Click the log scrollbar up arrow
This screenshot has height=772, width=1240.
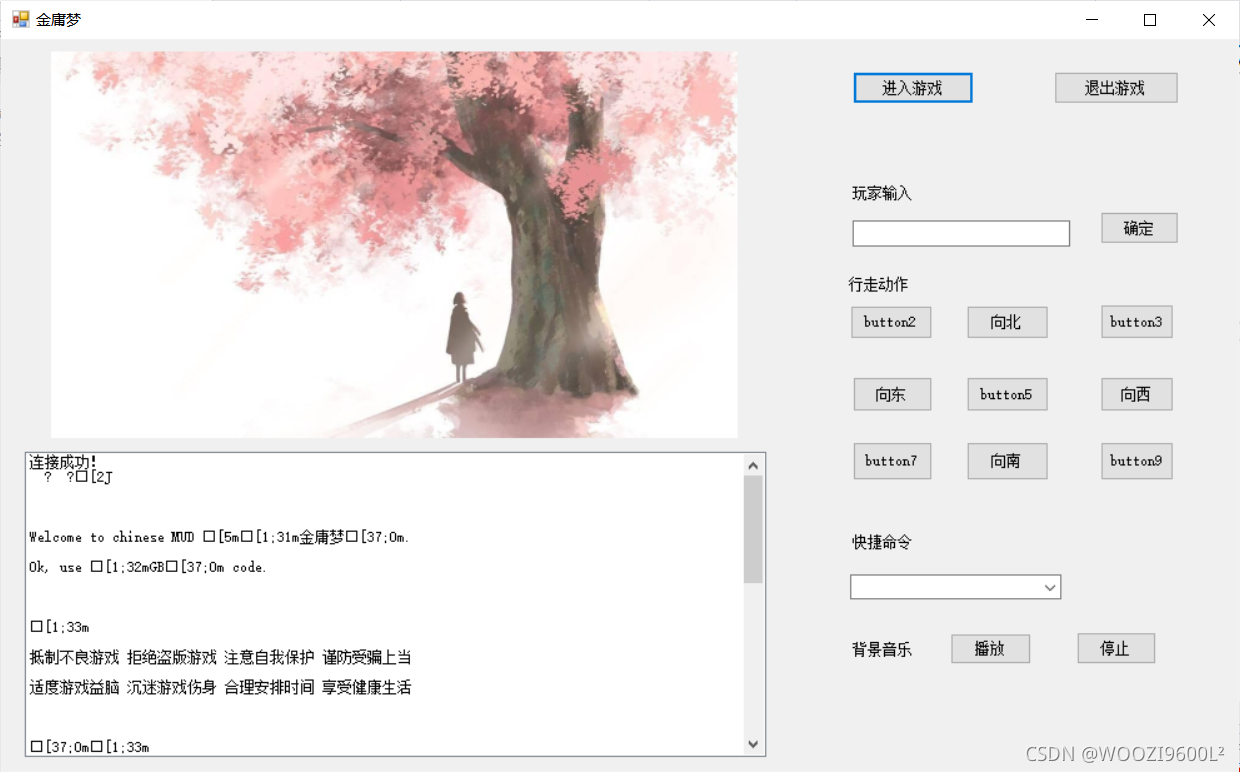[754, 465]
